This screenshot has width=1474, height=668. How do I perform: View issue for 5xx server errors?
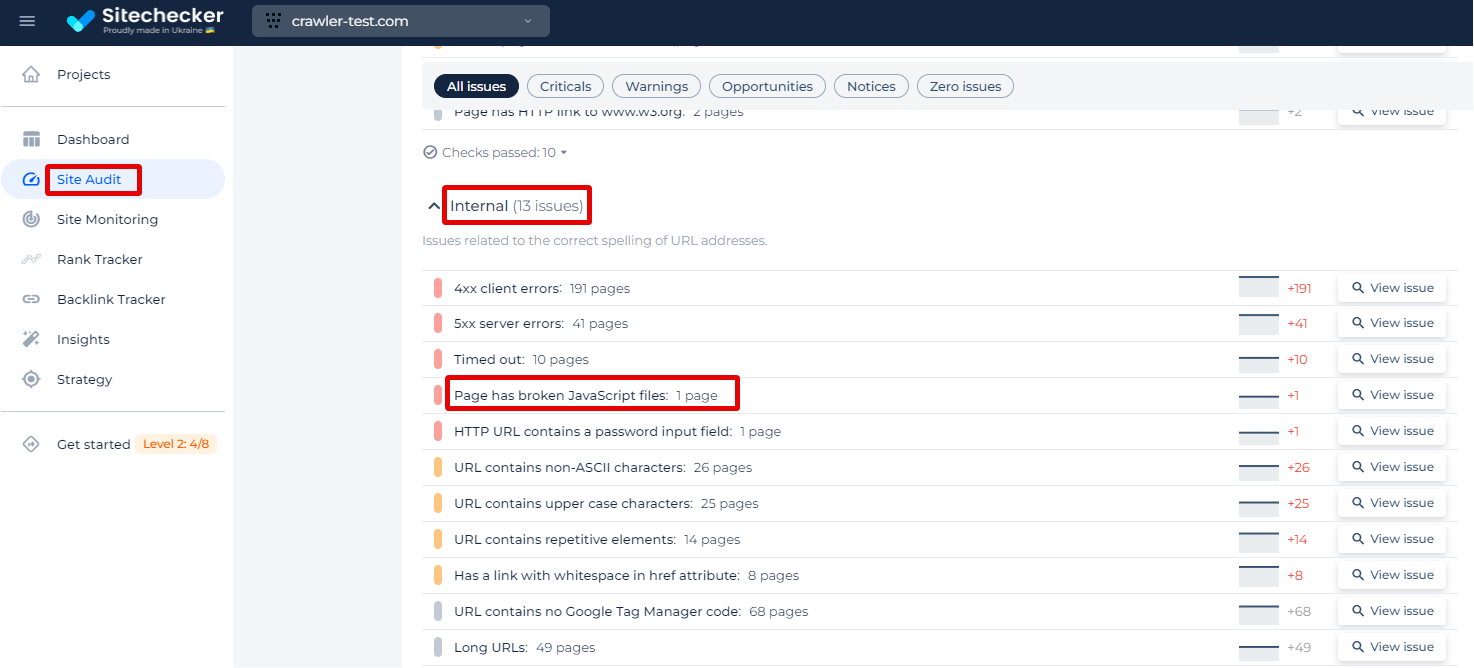(1392, 323)
